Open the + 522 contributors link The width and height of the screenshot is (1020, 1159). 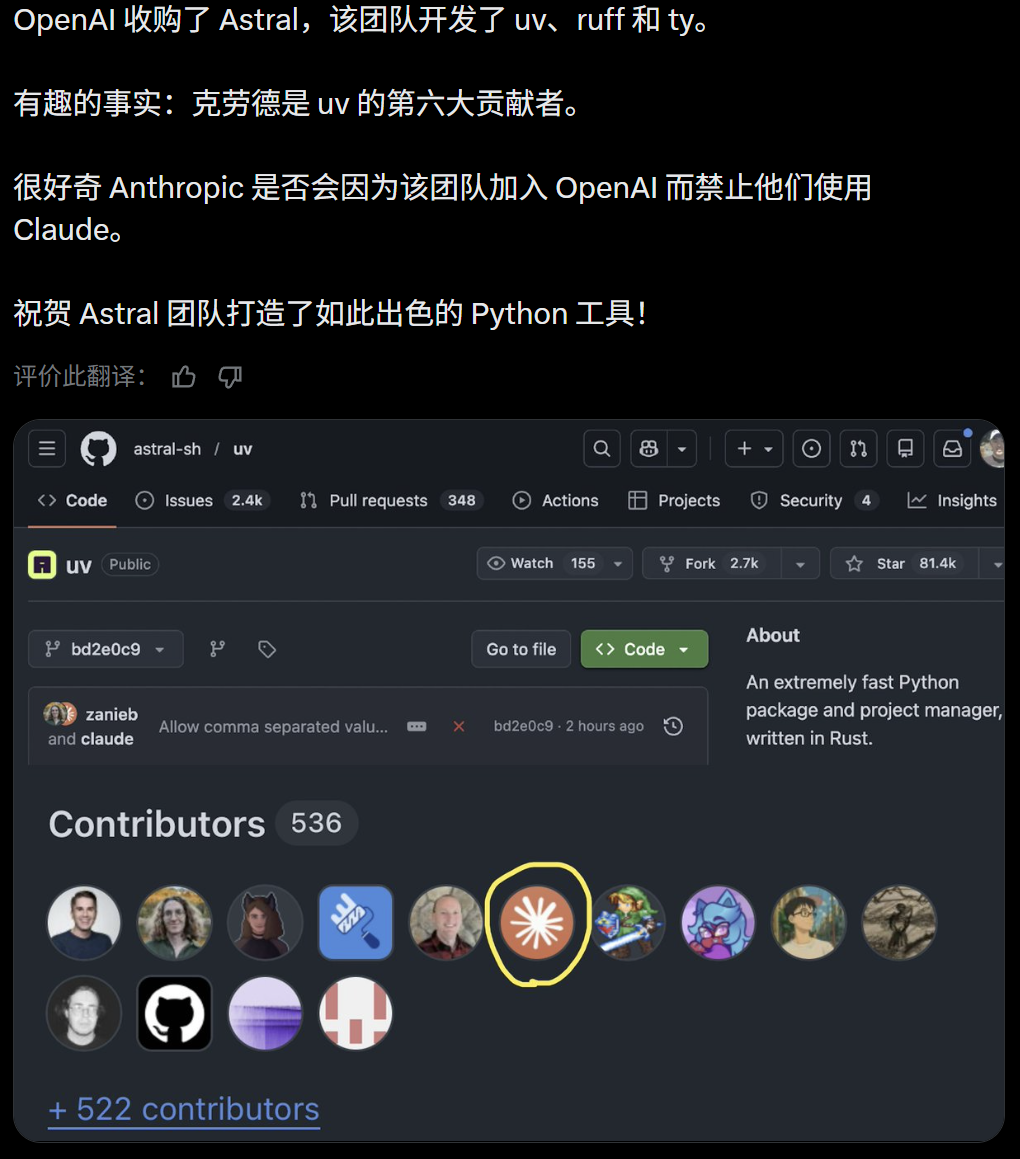pyautogui.click(x=183, y=1109)
